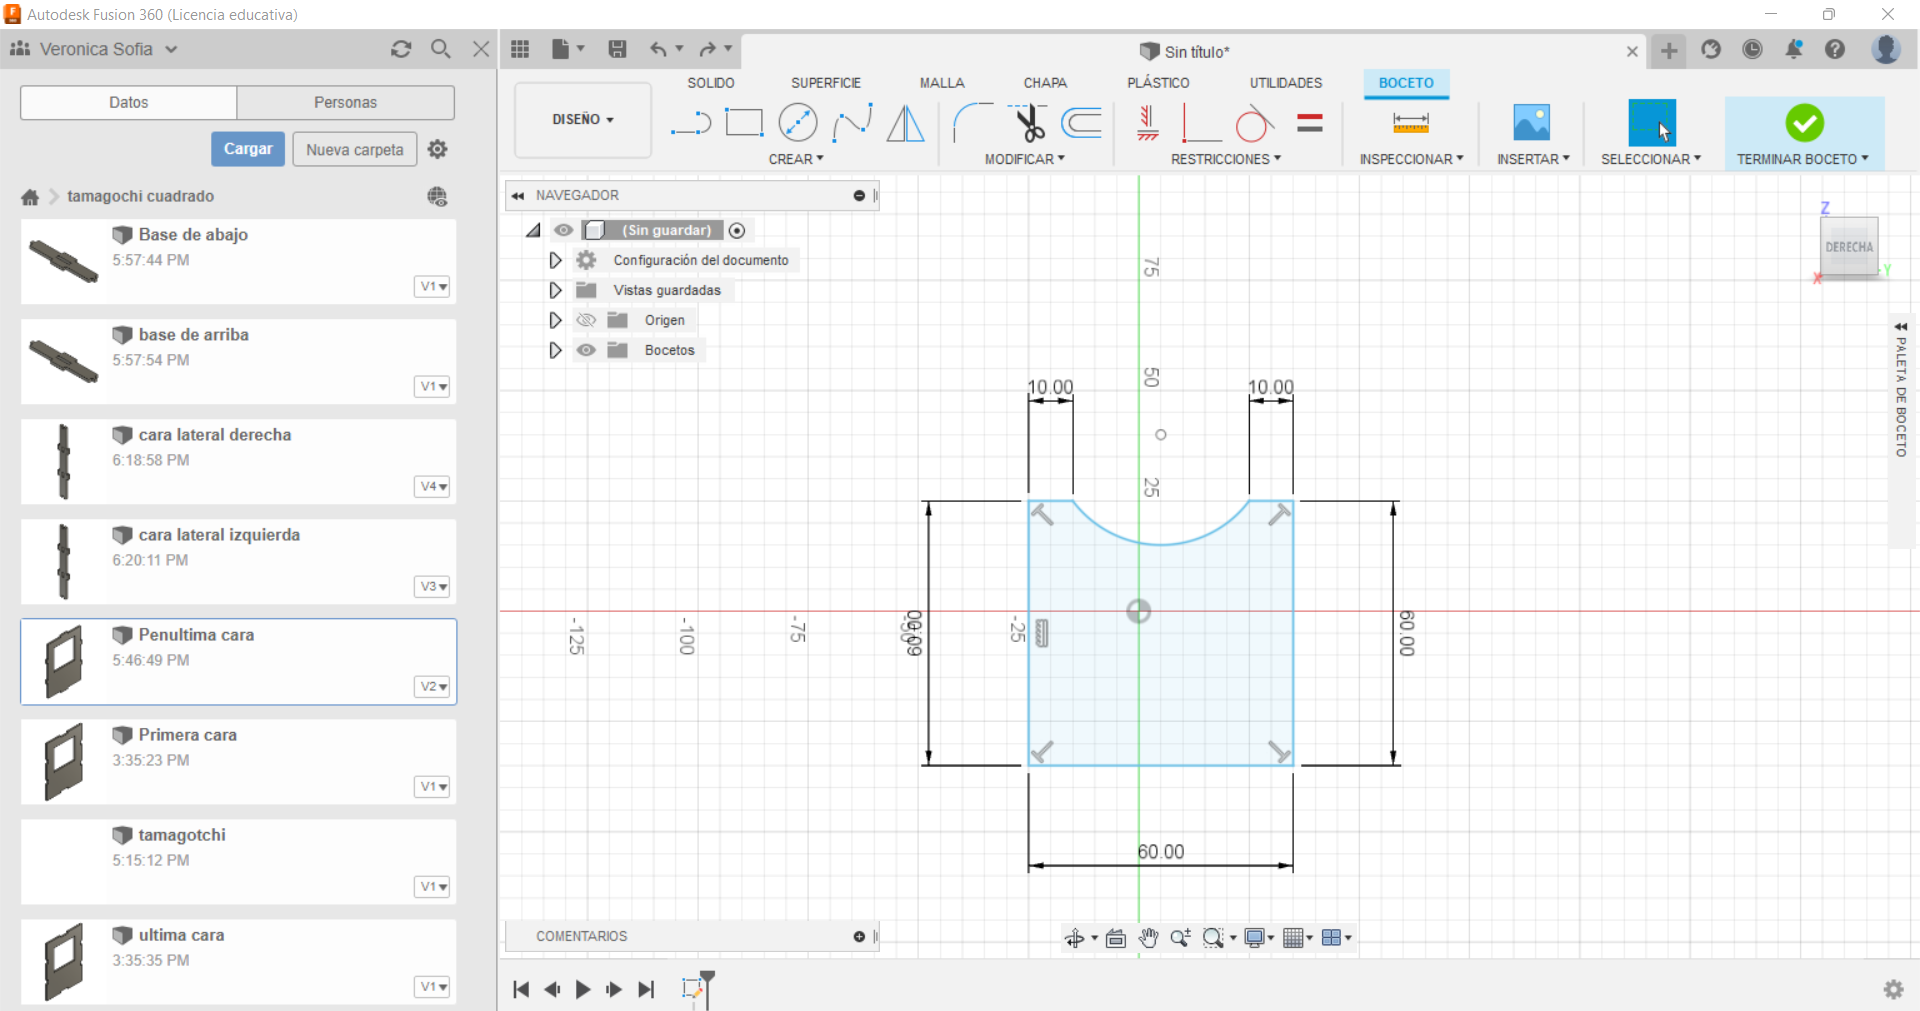Apply the tangent constraint icon

tap(1255, 123)
